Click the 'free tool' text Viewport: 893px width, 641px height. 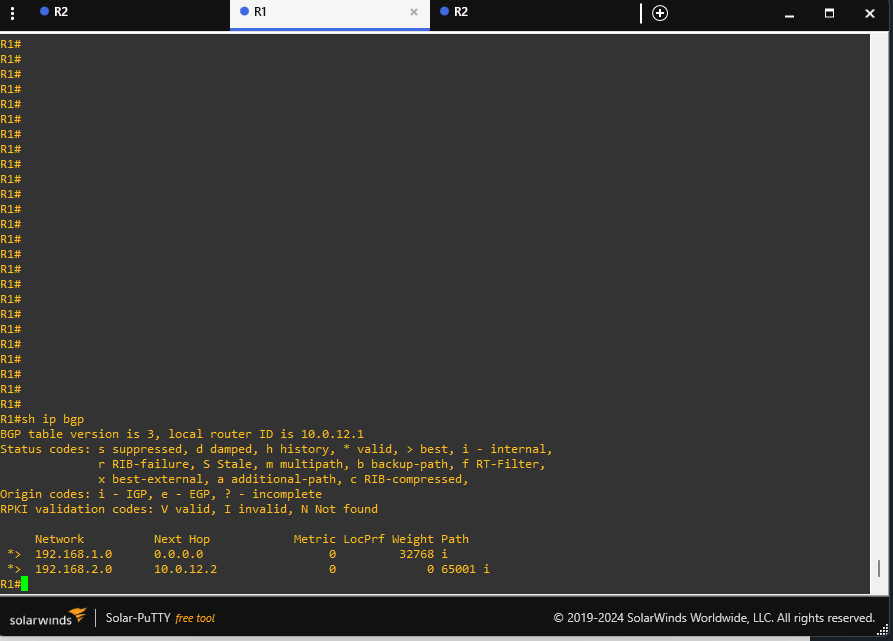click(195, 618)
